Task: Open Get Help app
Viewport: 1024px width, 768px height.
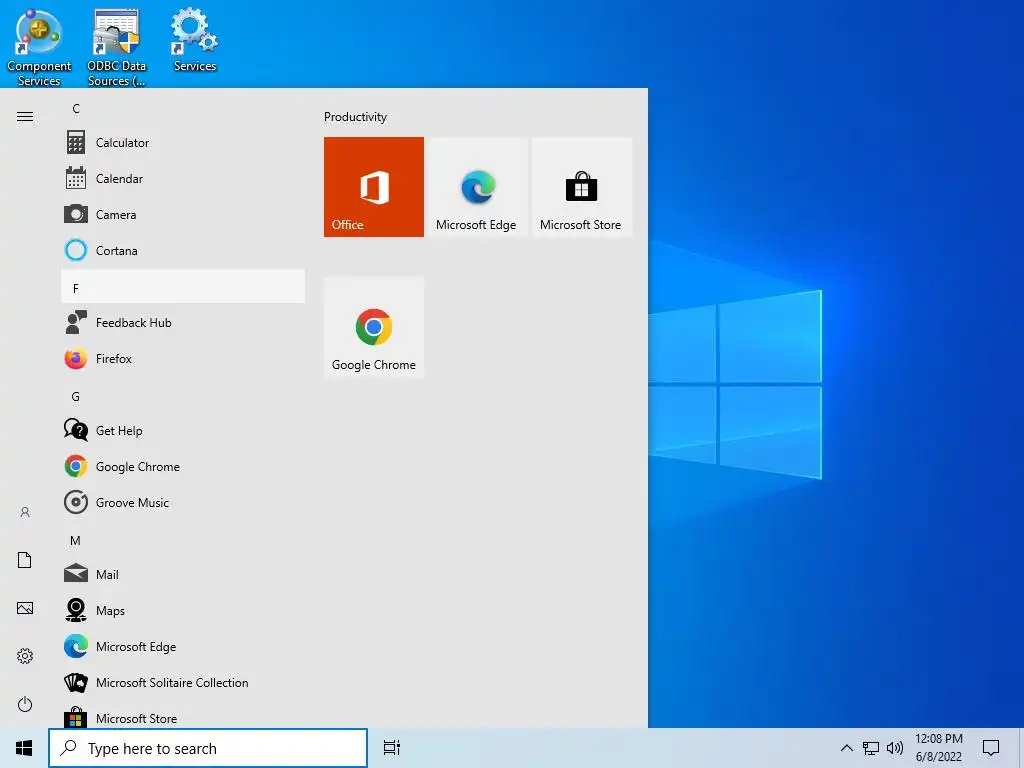Action: (x=183, y=430)
